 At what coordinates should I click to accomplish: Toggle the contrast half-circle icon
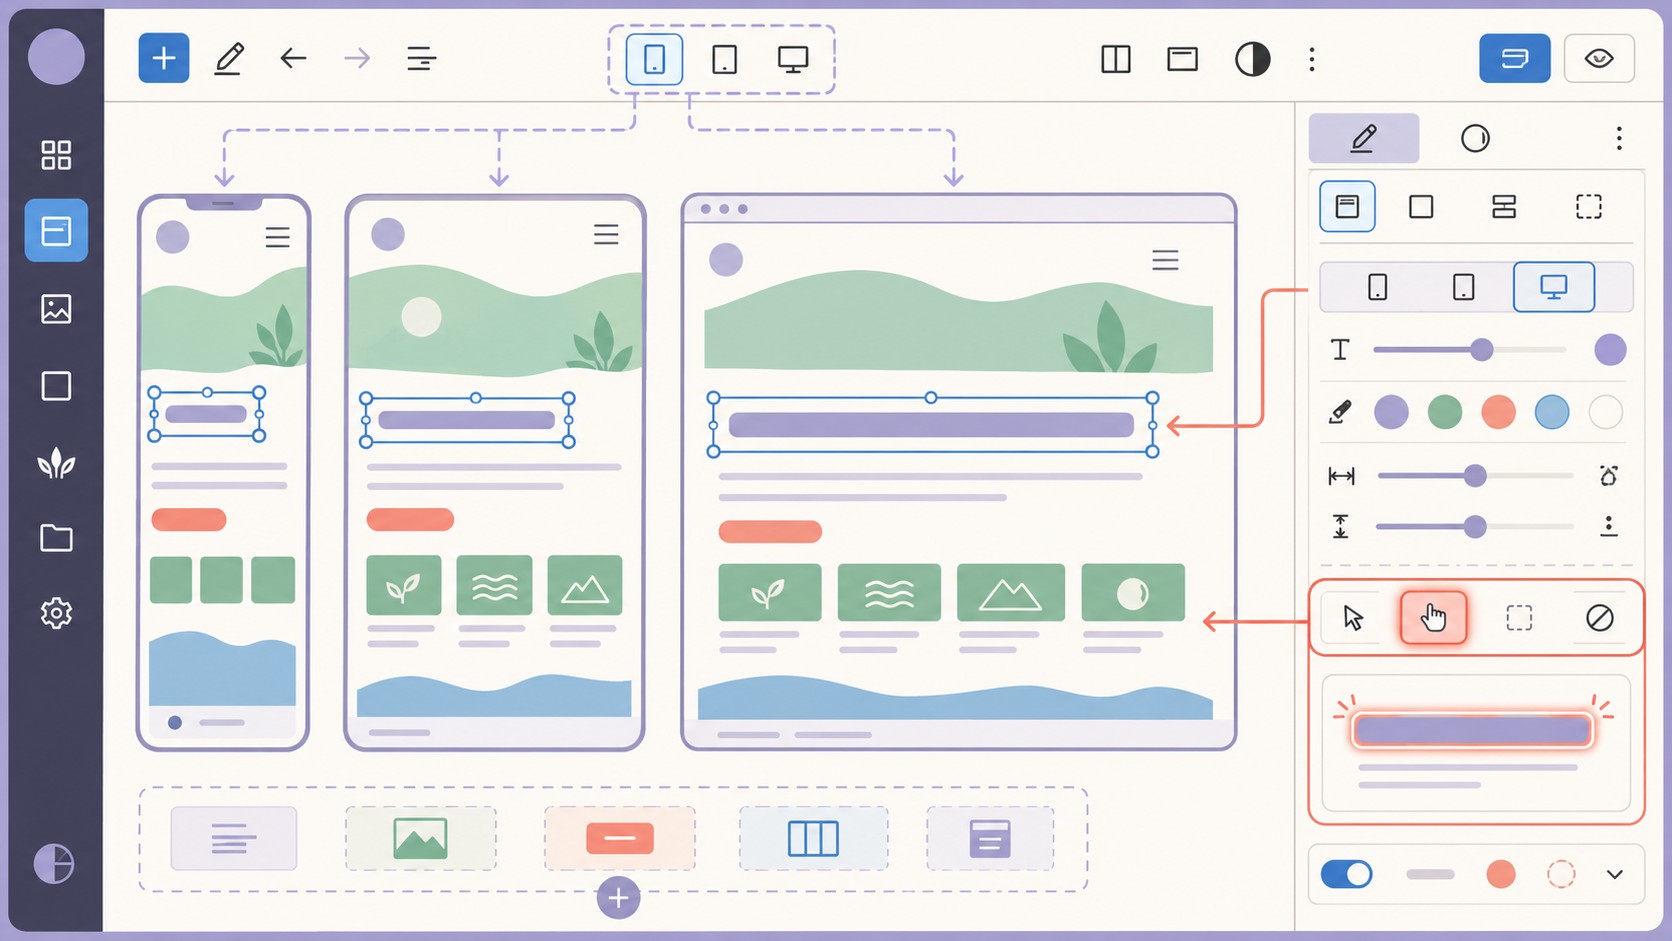point(1252,59)
